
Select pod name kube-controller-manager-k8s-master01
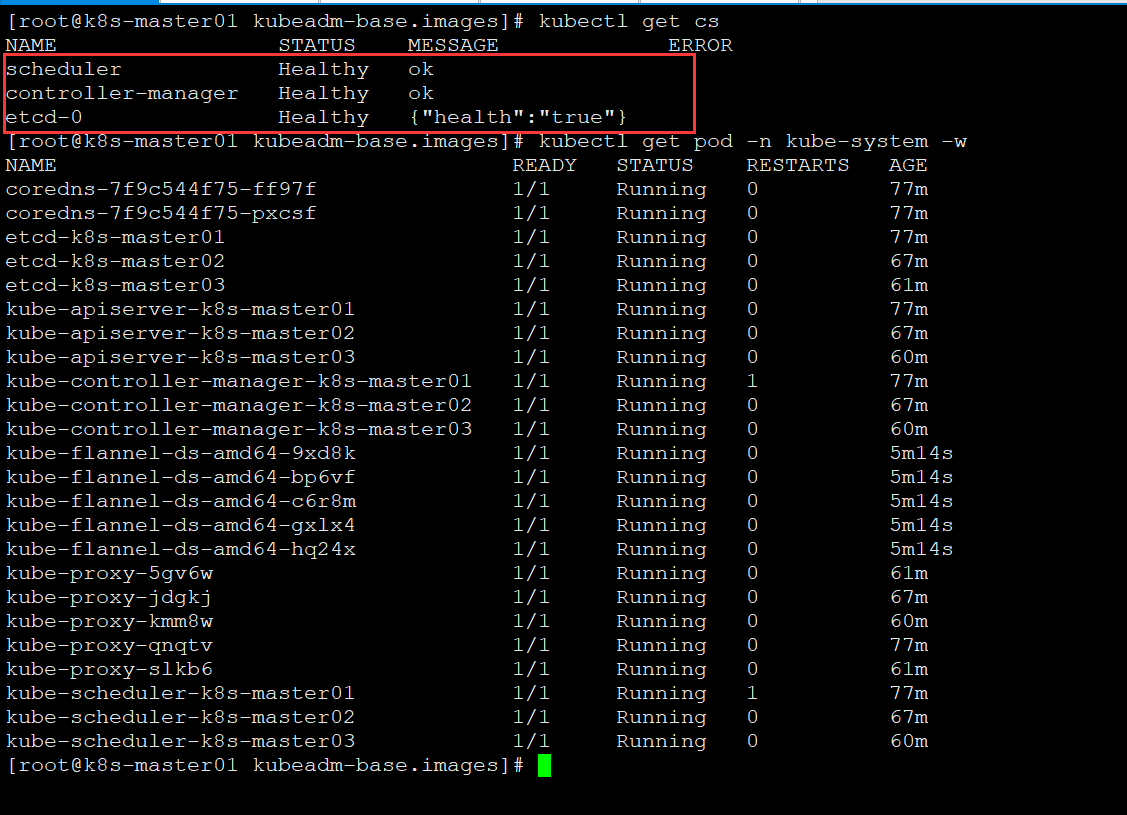point(239,381)
